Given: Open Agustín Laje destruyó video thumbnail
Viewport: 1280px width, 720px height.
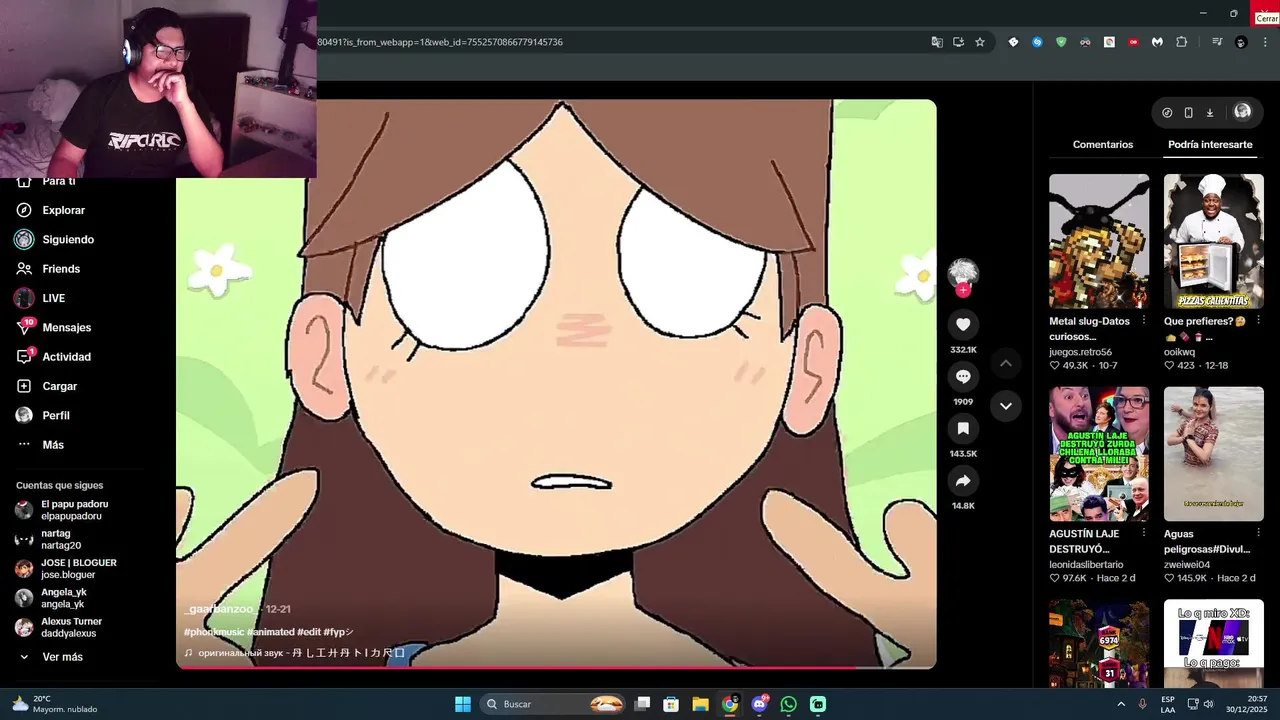Looking at the screenshot, I should 1099,454.
